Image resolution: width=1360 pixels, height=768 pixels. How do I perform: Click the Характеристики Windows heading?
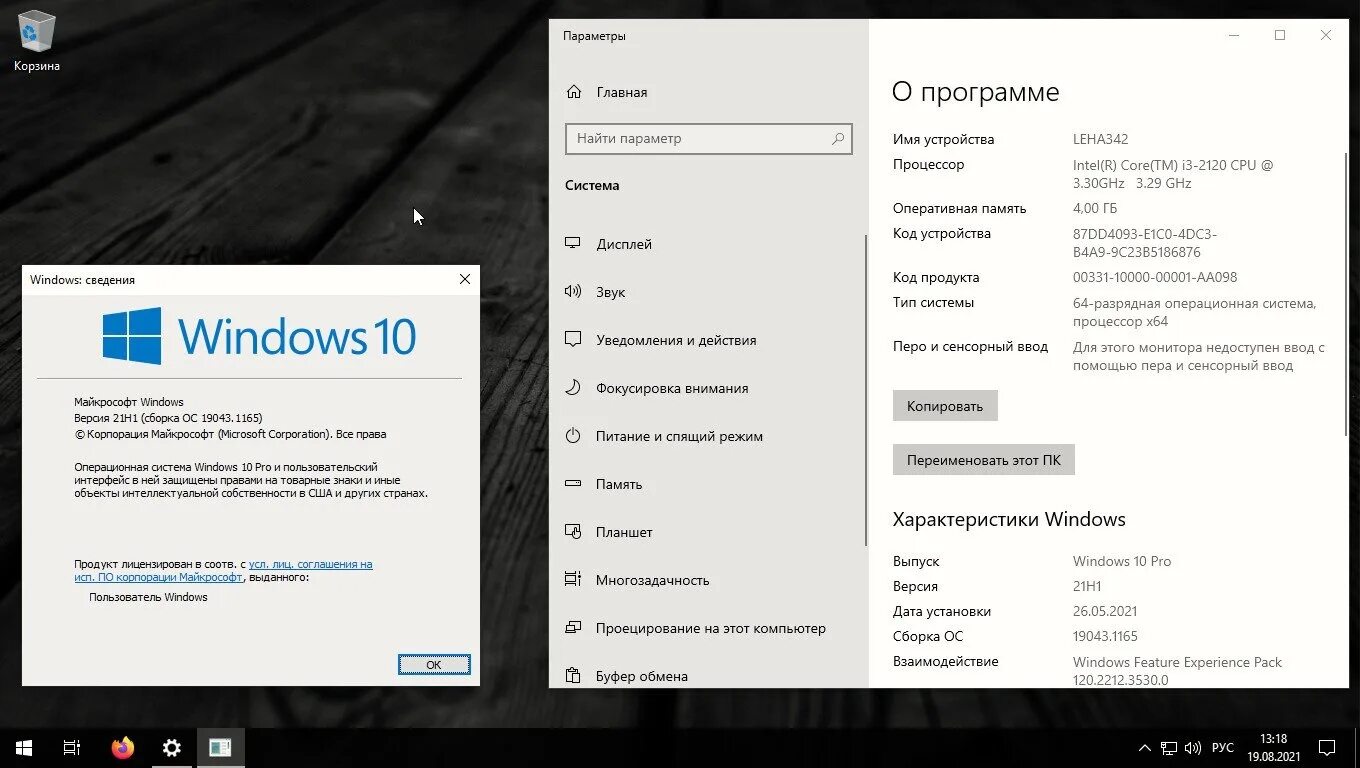click(1009, 519)
